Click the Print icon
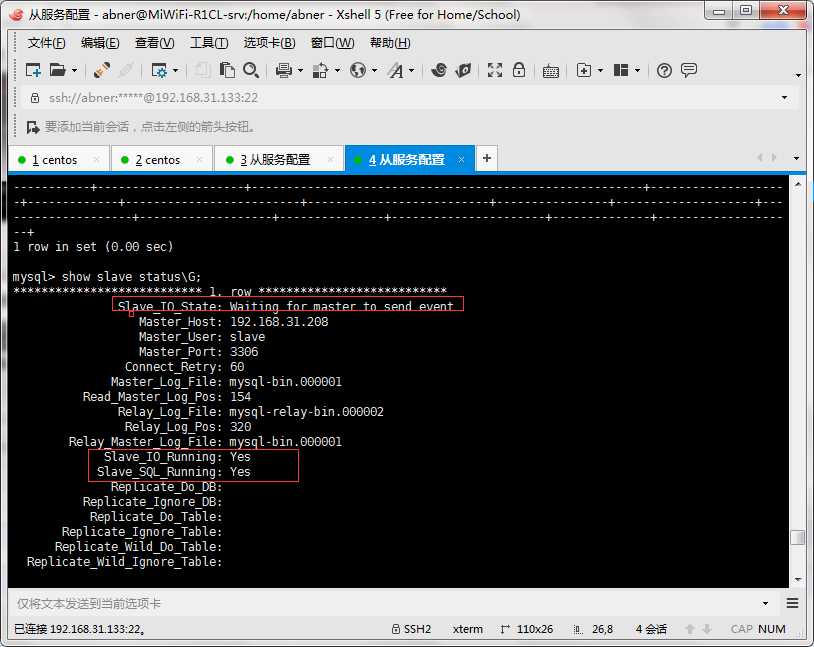The image size is (814, 647). 283,70
